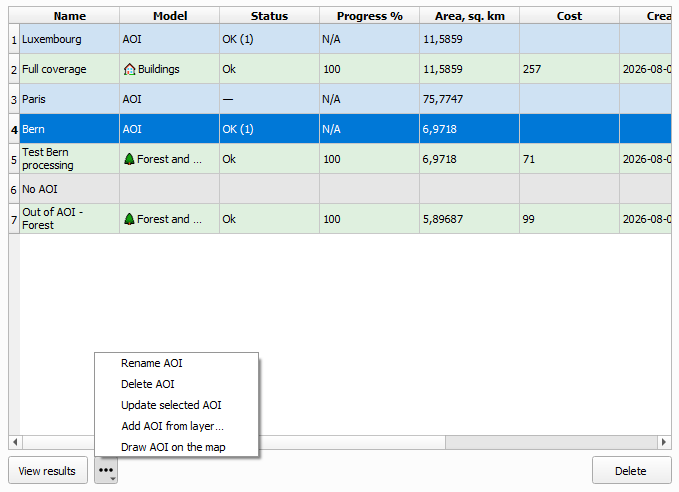Screen dimensions: 679x492
Task: Click the dash status in Paris row
Action: (x=228, y=99)
